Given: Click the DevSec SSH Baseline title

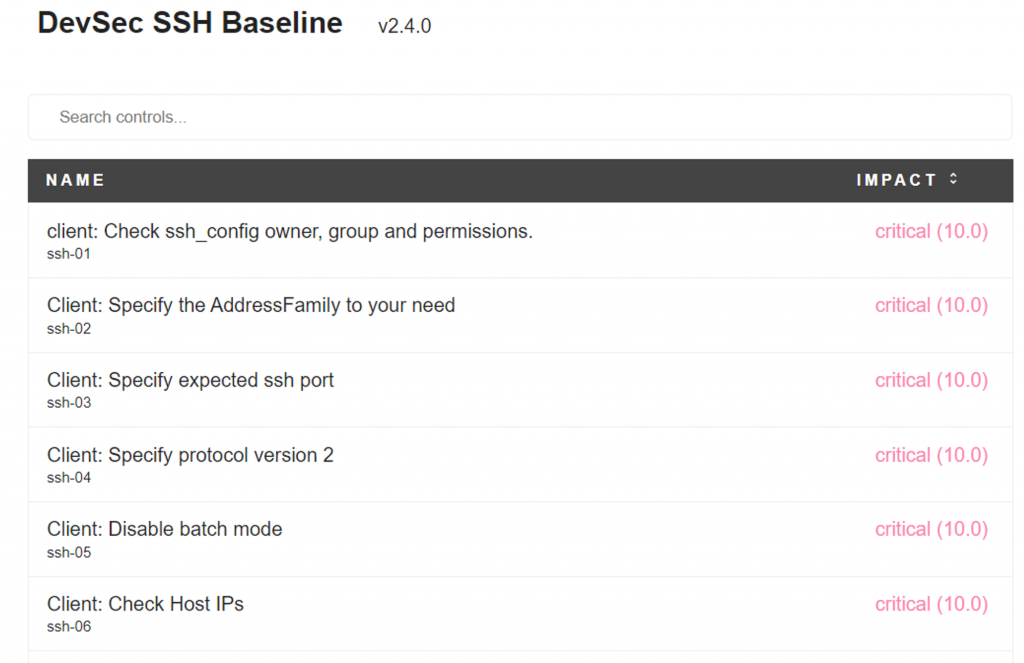Looking at the screenshot, I should tap(190, 23).
